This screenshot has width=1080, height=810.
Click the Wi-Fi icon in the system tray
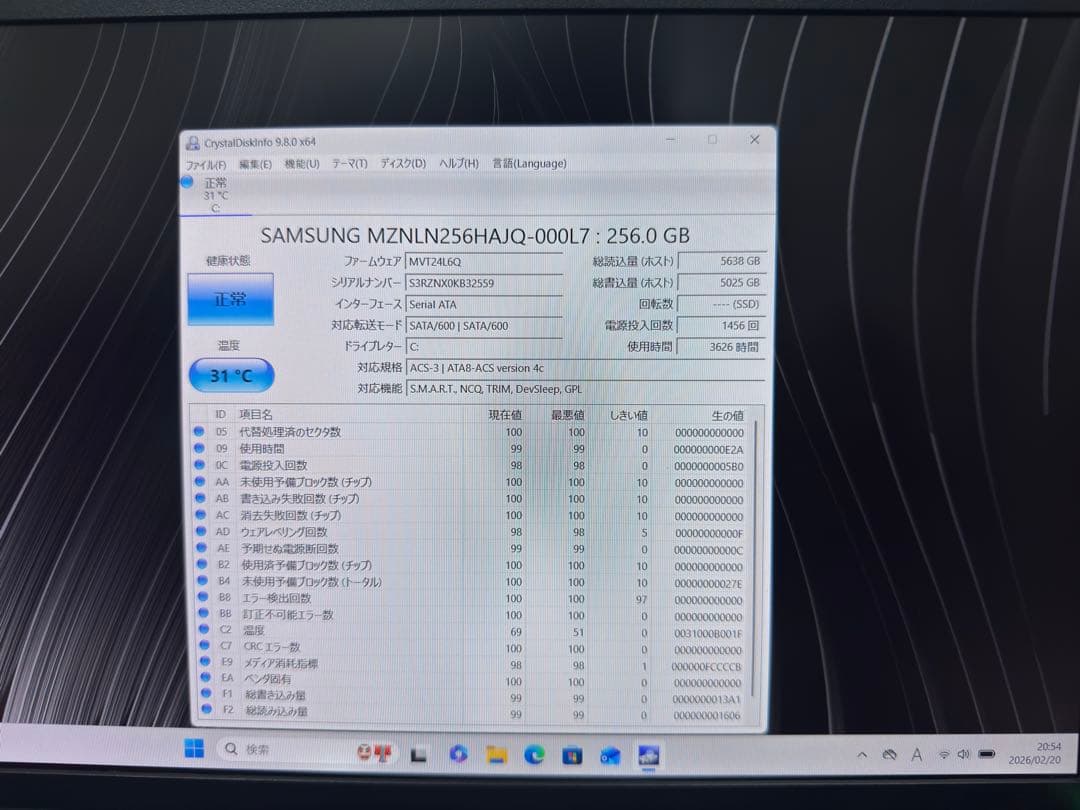tap(944, 755)
